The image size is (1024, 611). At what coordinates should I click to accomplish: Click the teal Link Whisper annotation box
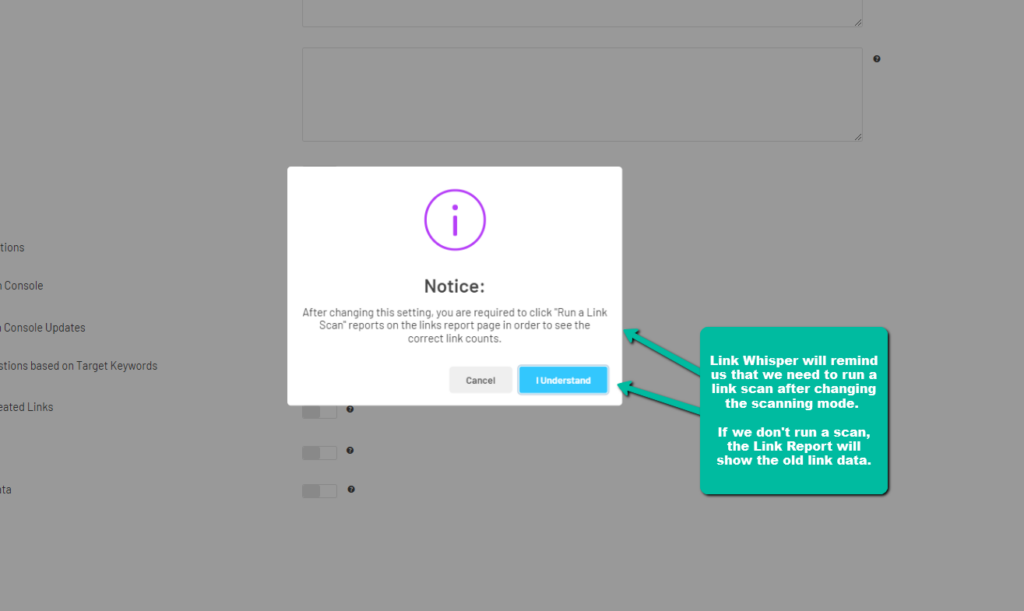pos(793,410)
